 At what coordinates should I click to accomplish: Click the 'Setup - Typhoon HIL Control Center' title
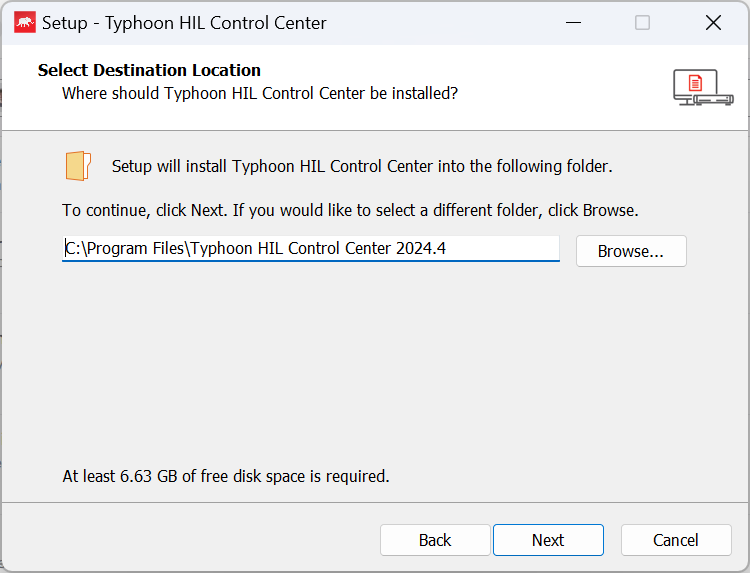coord(184,22)
